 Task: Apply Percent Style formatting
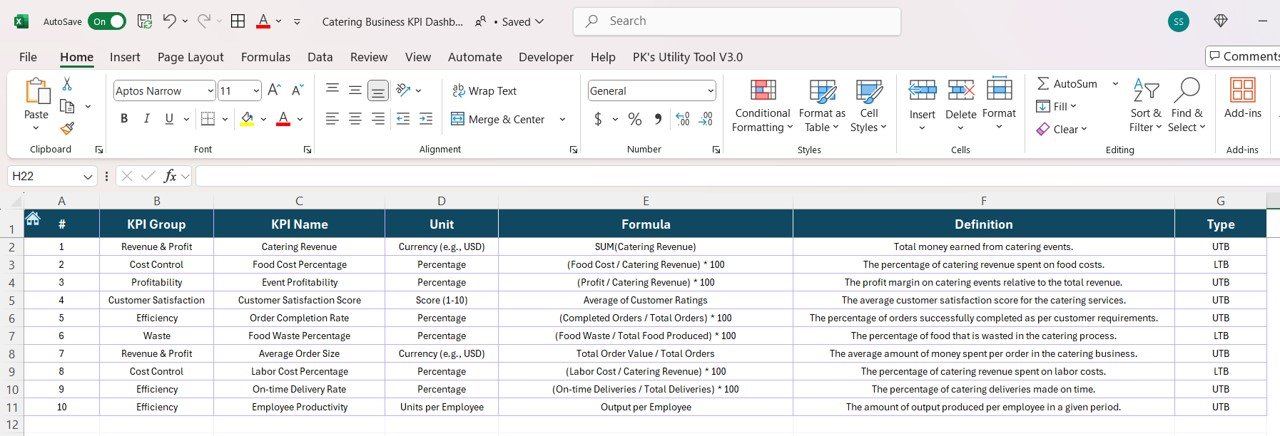point(634,119)
